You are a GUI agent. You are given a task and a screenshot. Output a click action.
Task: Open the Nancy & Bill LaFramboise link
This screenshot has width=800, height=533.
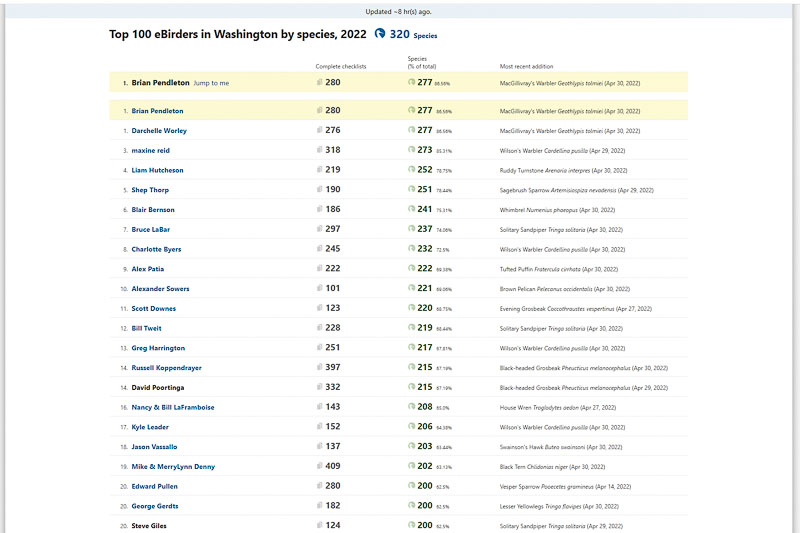tap(173, 407)
